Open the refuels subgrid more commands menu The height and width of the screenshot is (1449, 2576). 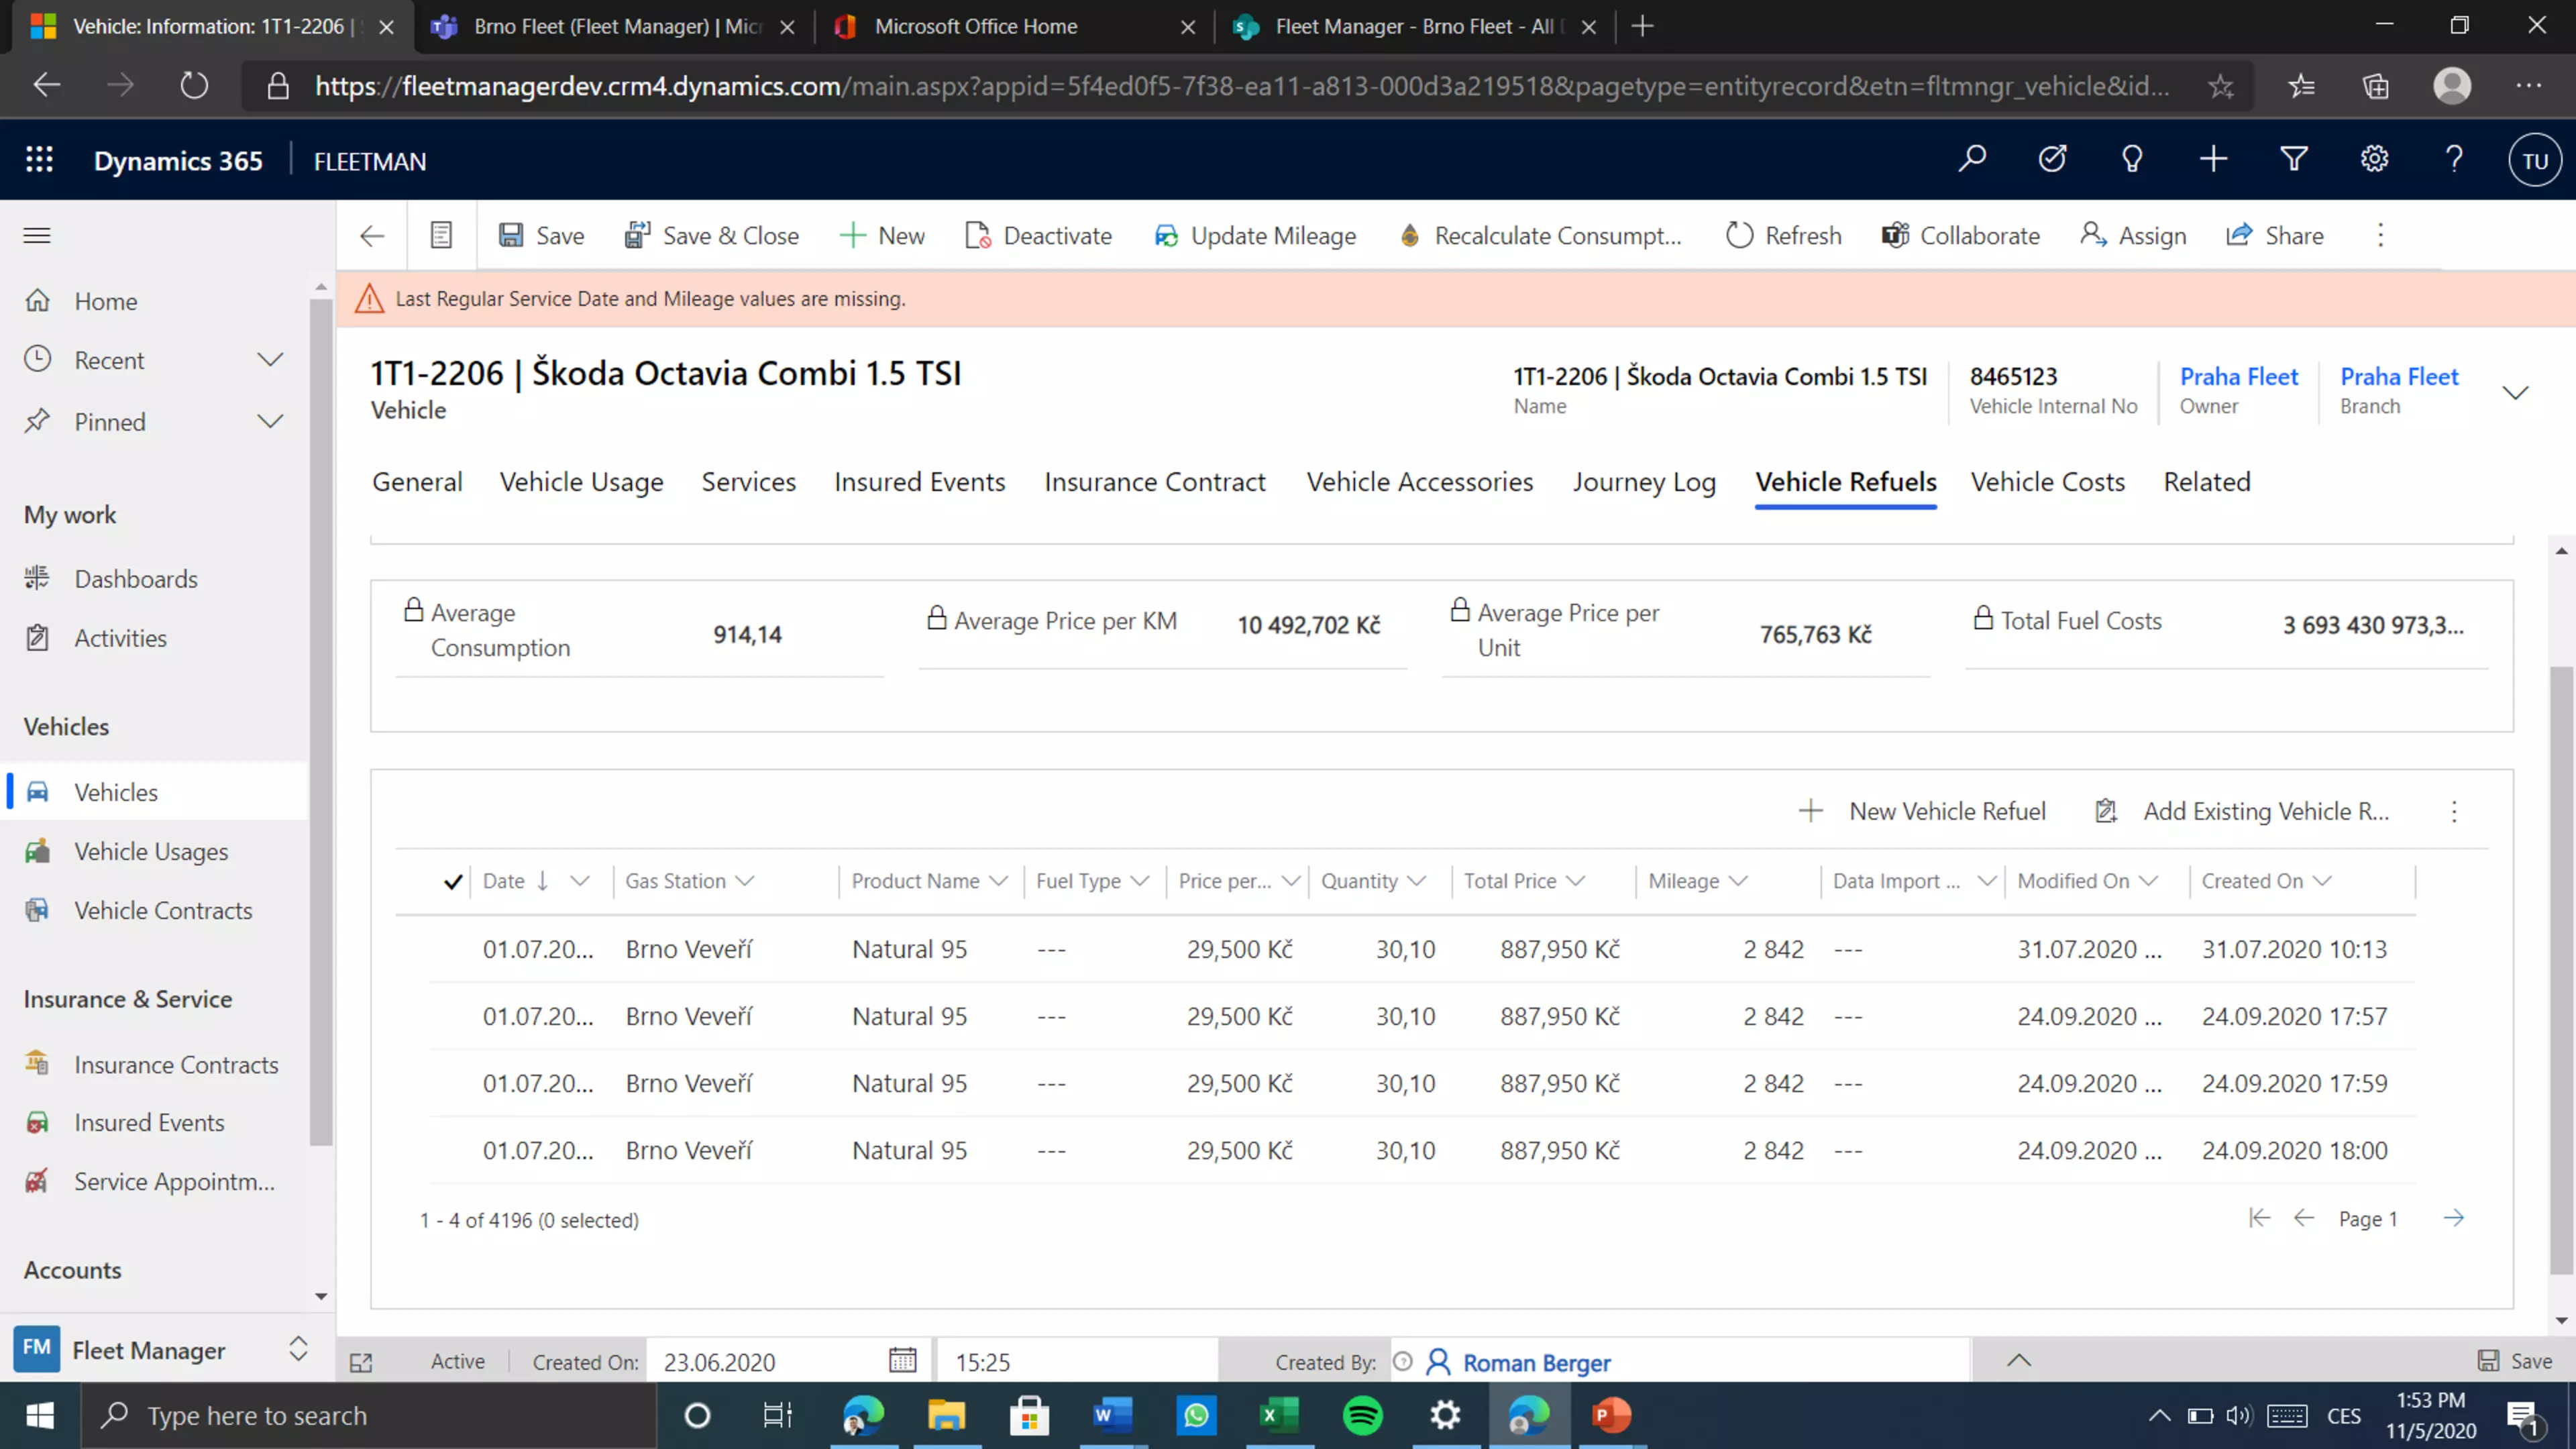coord(2454,812)
